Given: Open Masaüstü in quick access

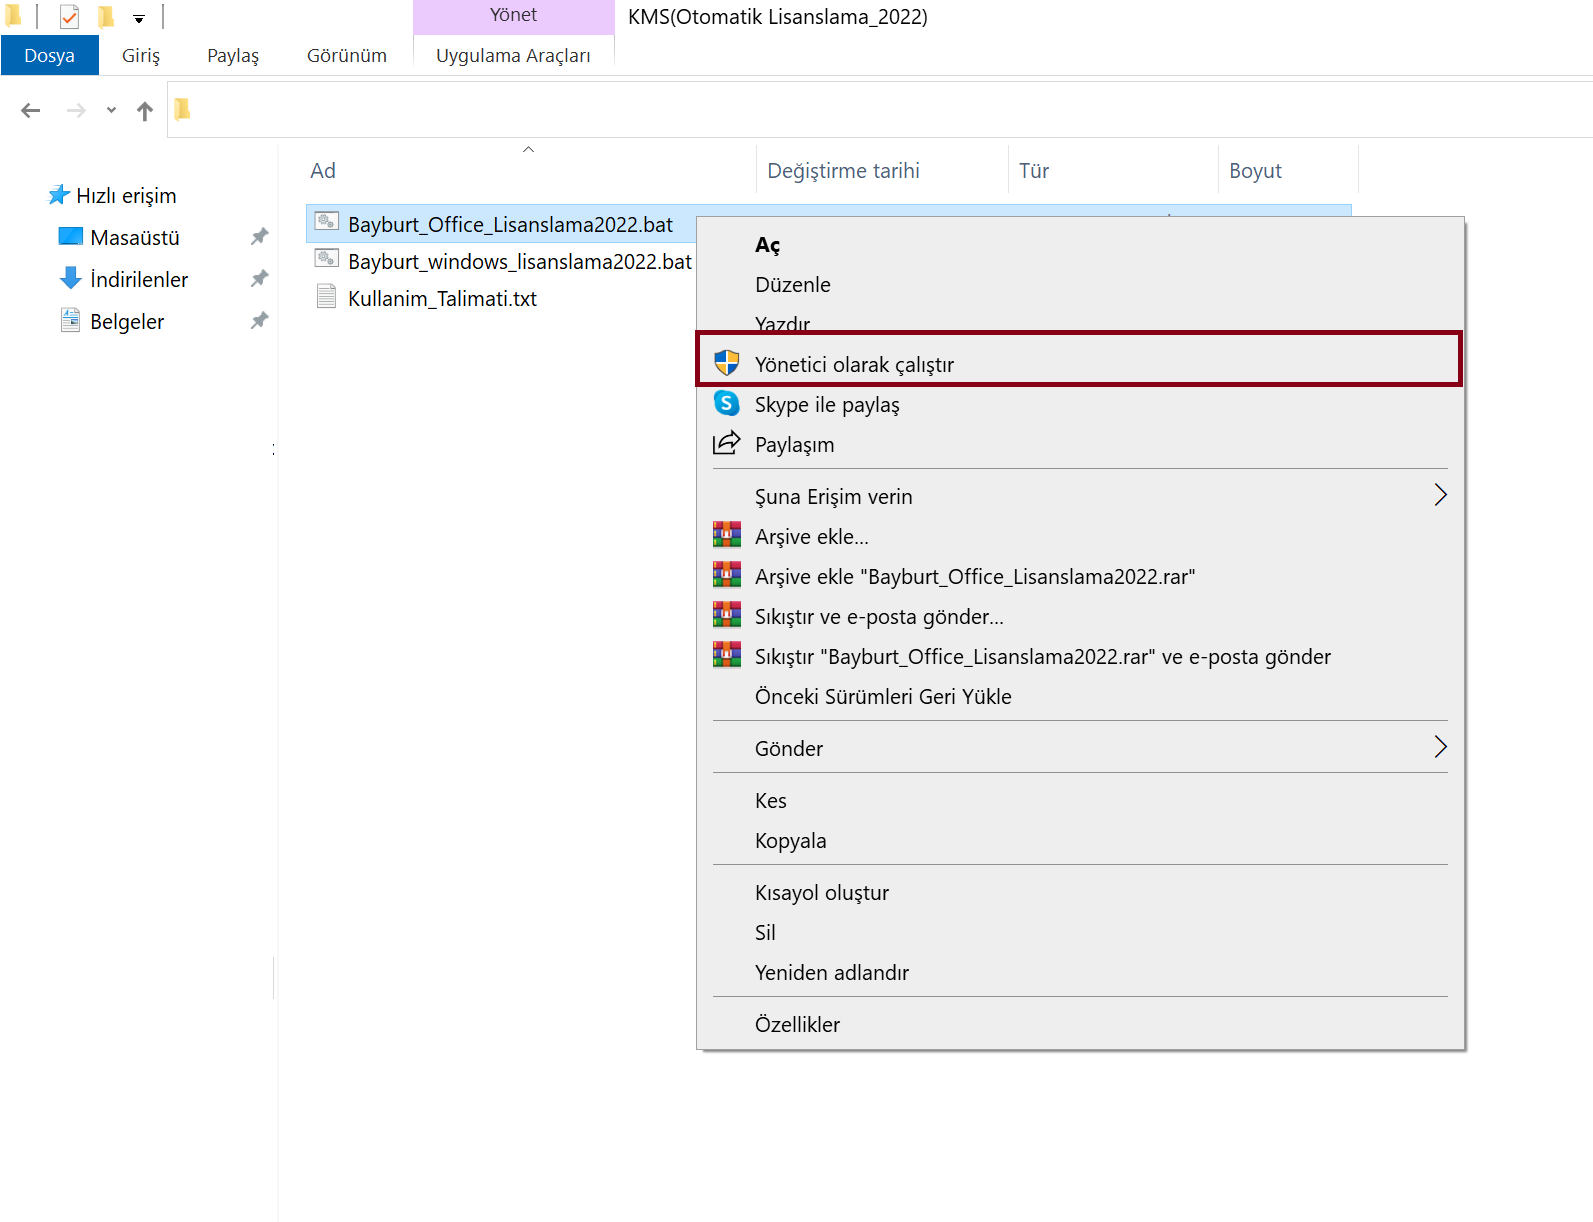Looking at the screenshot, I should [135, 238].
